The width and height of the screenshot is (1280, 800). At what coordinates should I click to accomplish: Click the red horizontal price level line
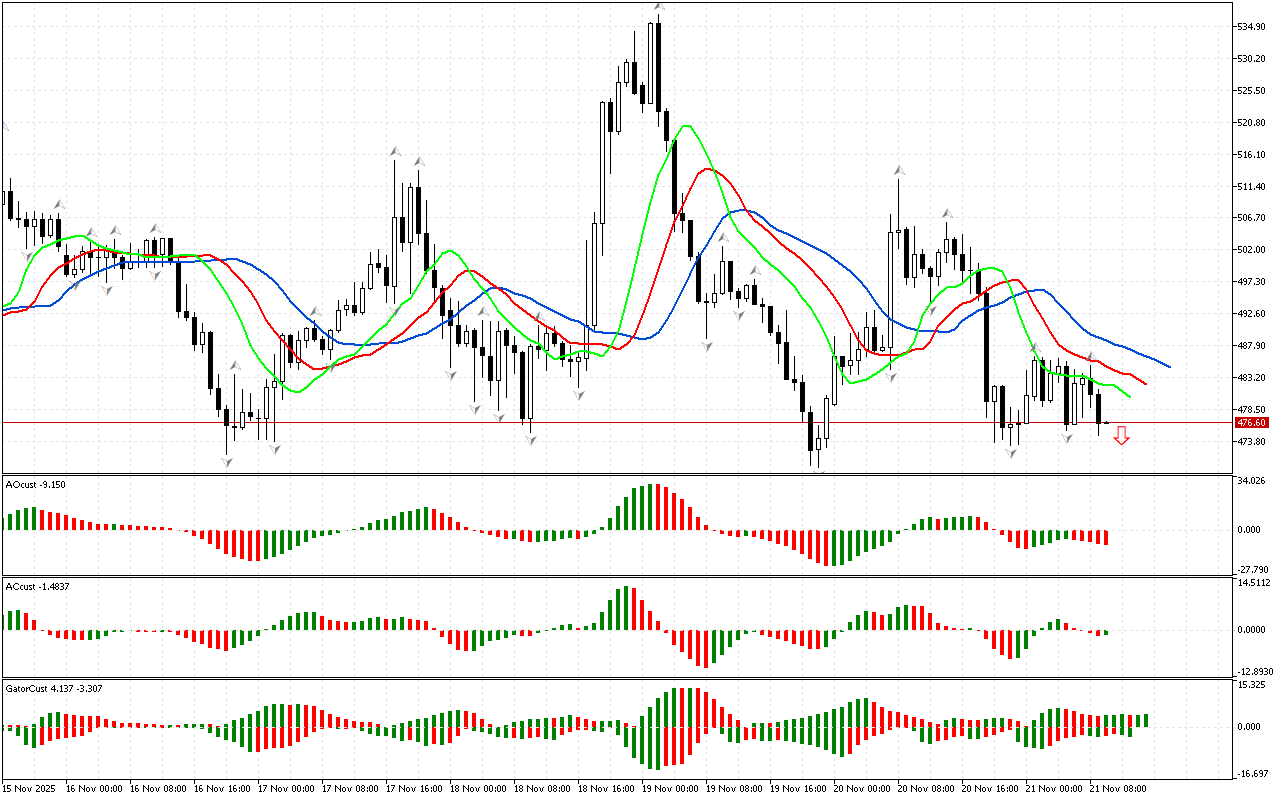point(600,423)
